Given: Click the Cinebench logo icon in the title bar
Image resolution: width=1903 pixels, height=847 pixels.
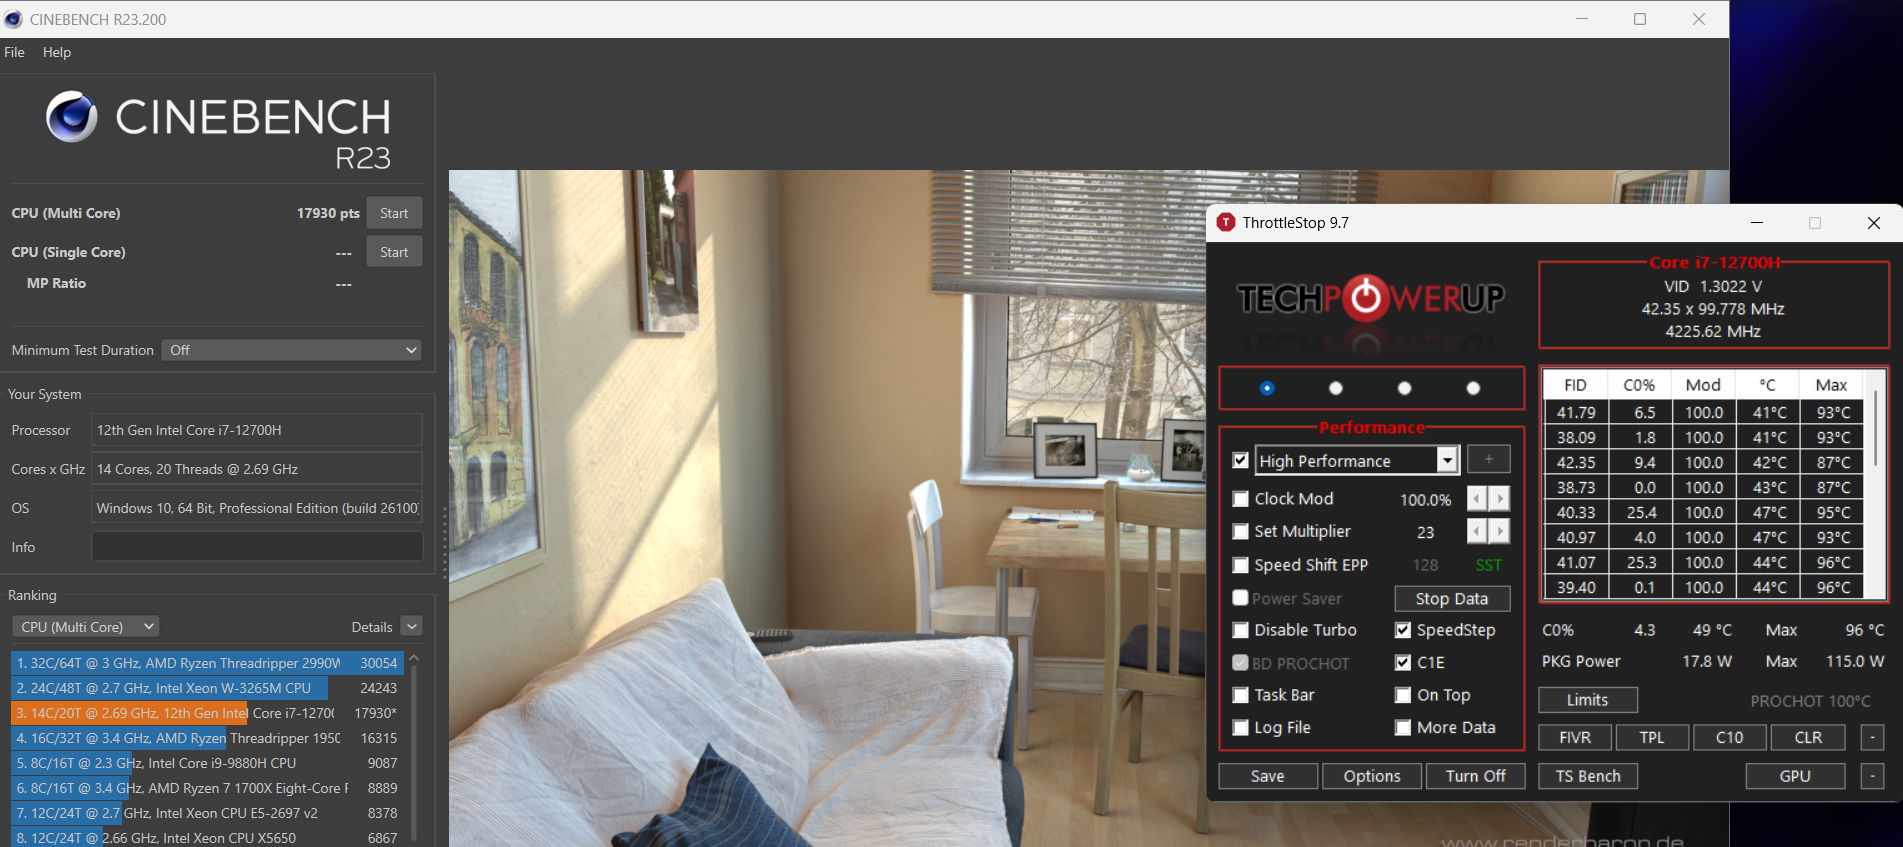Looking at the screenshot, I should tap(13, 19).
